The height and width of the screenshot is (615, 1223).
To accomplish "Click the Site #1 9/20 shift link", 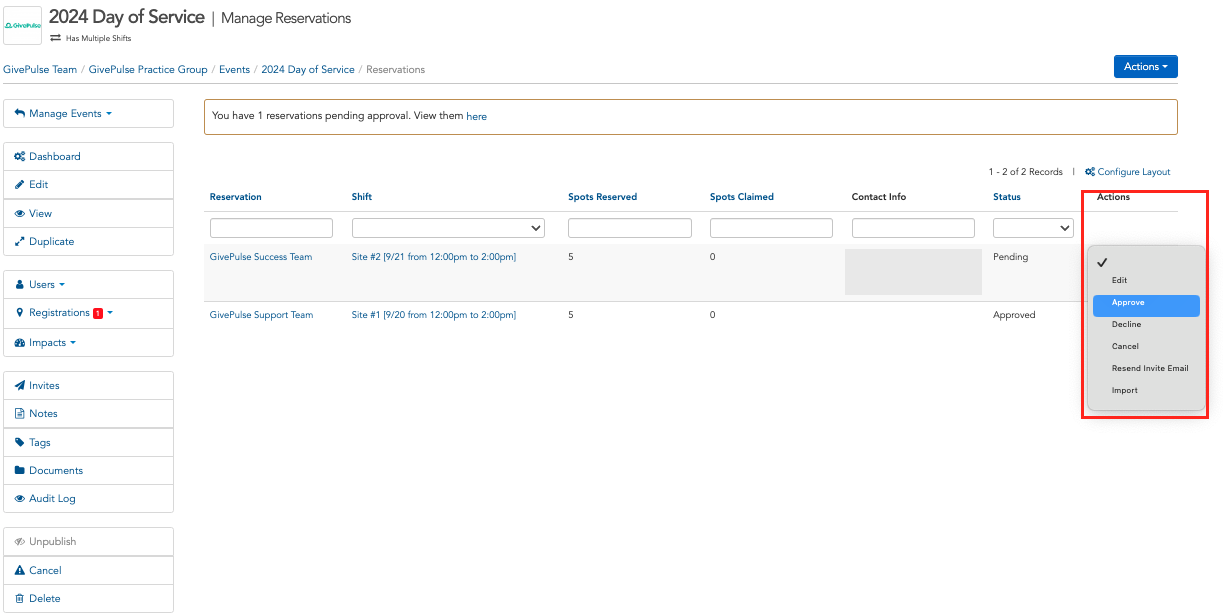I will click(434, 315).
